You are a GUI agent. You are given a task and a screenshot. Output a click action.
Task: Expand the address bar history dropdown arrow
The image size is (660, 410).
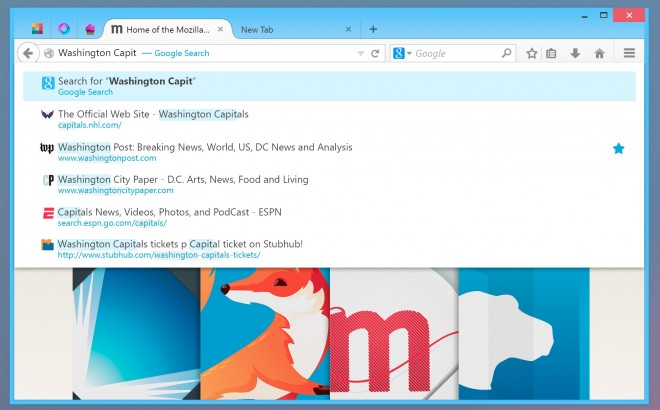[x=361, y=53]
